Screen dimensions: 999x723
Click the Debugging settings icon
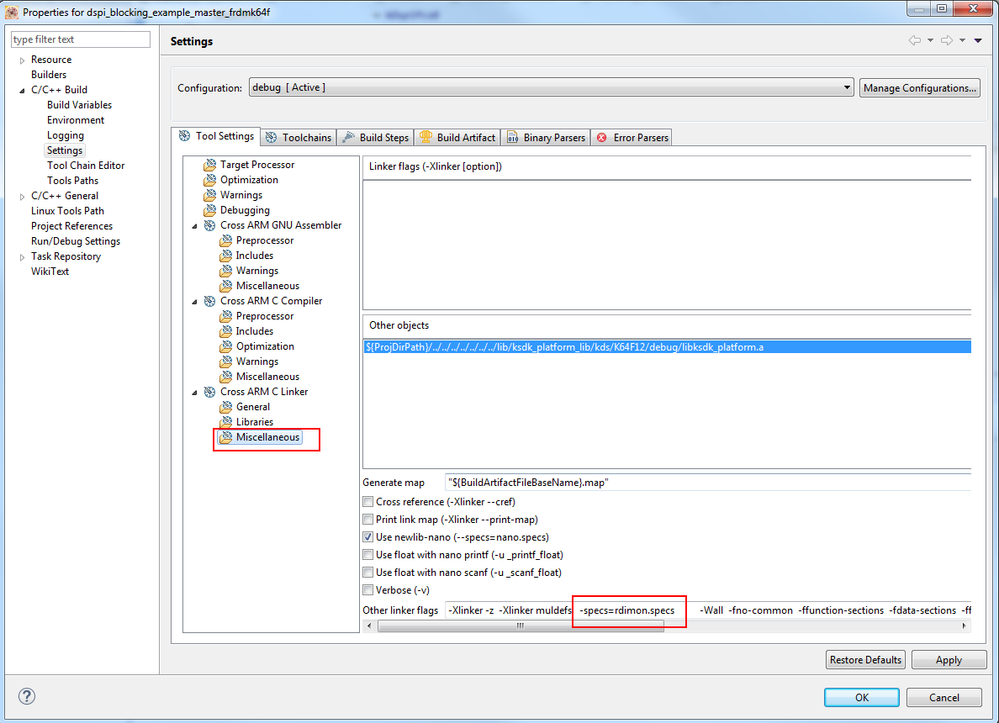(x=210, y=210)
